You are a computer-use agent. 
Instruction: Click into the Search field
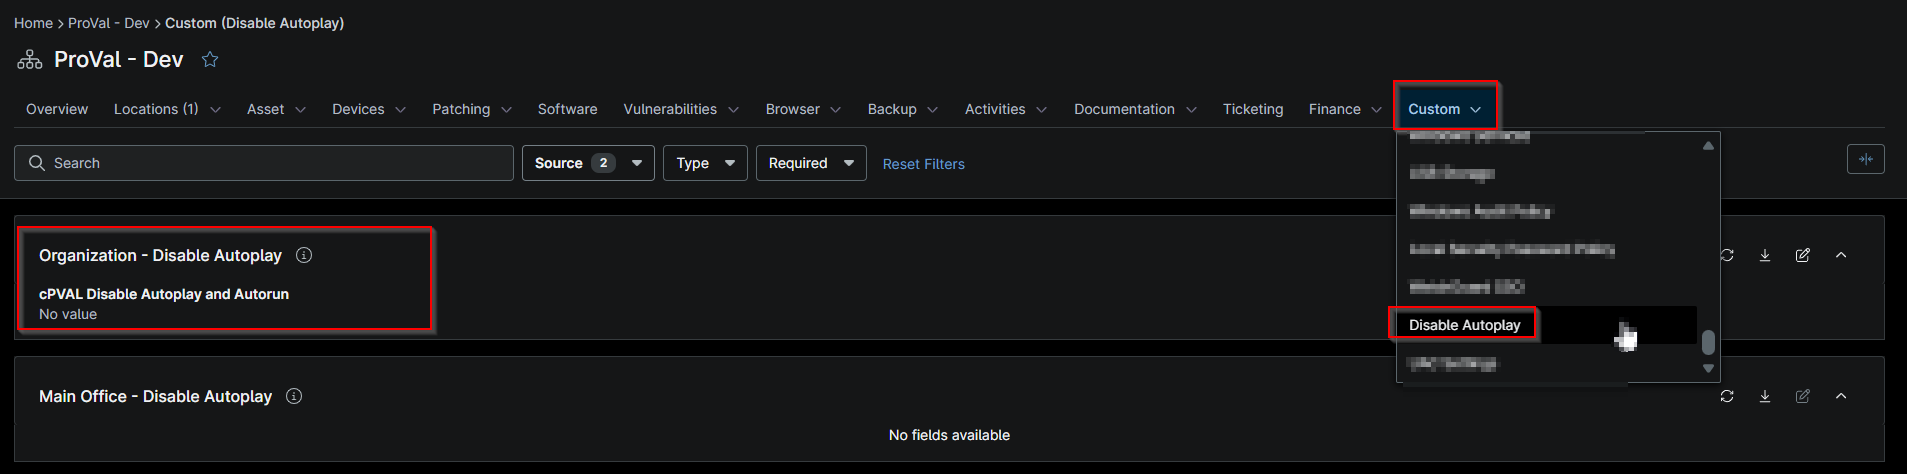pos(264,163)
